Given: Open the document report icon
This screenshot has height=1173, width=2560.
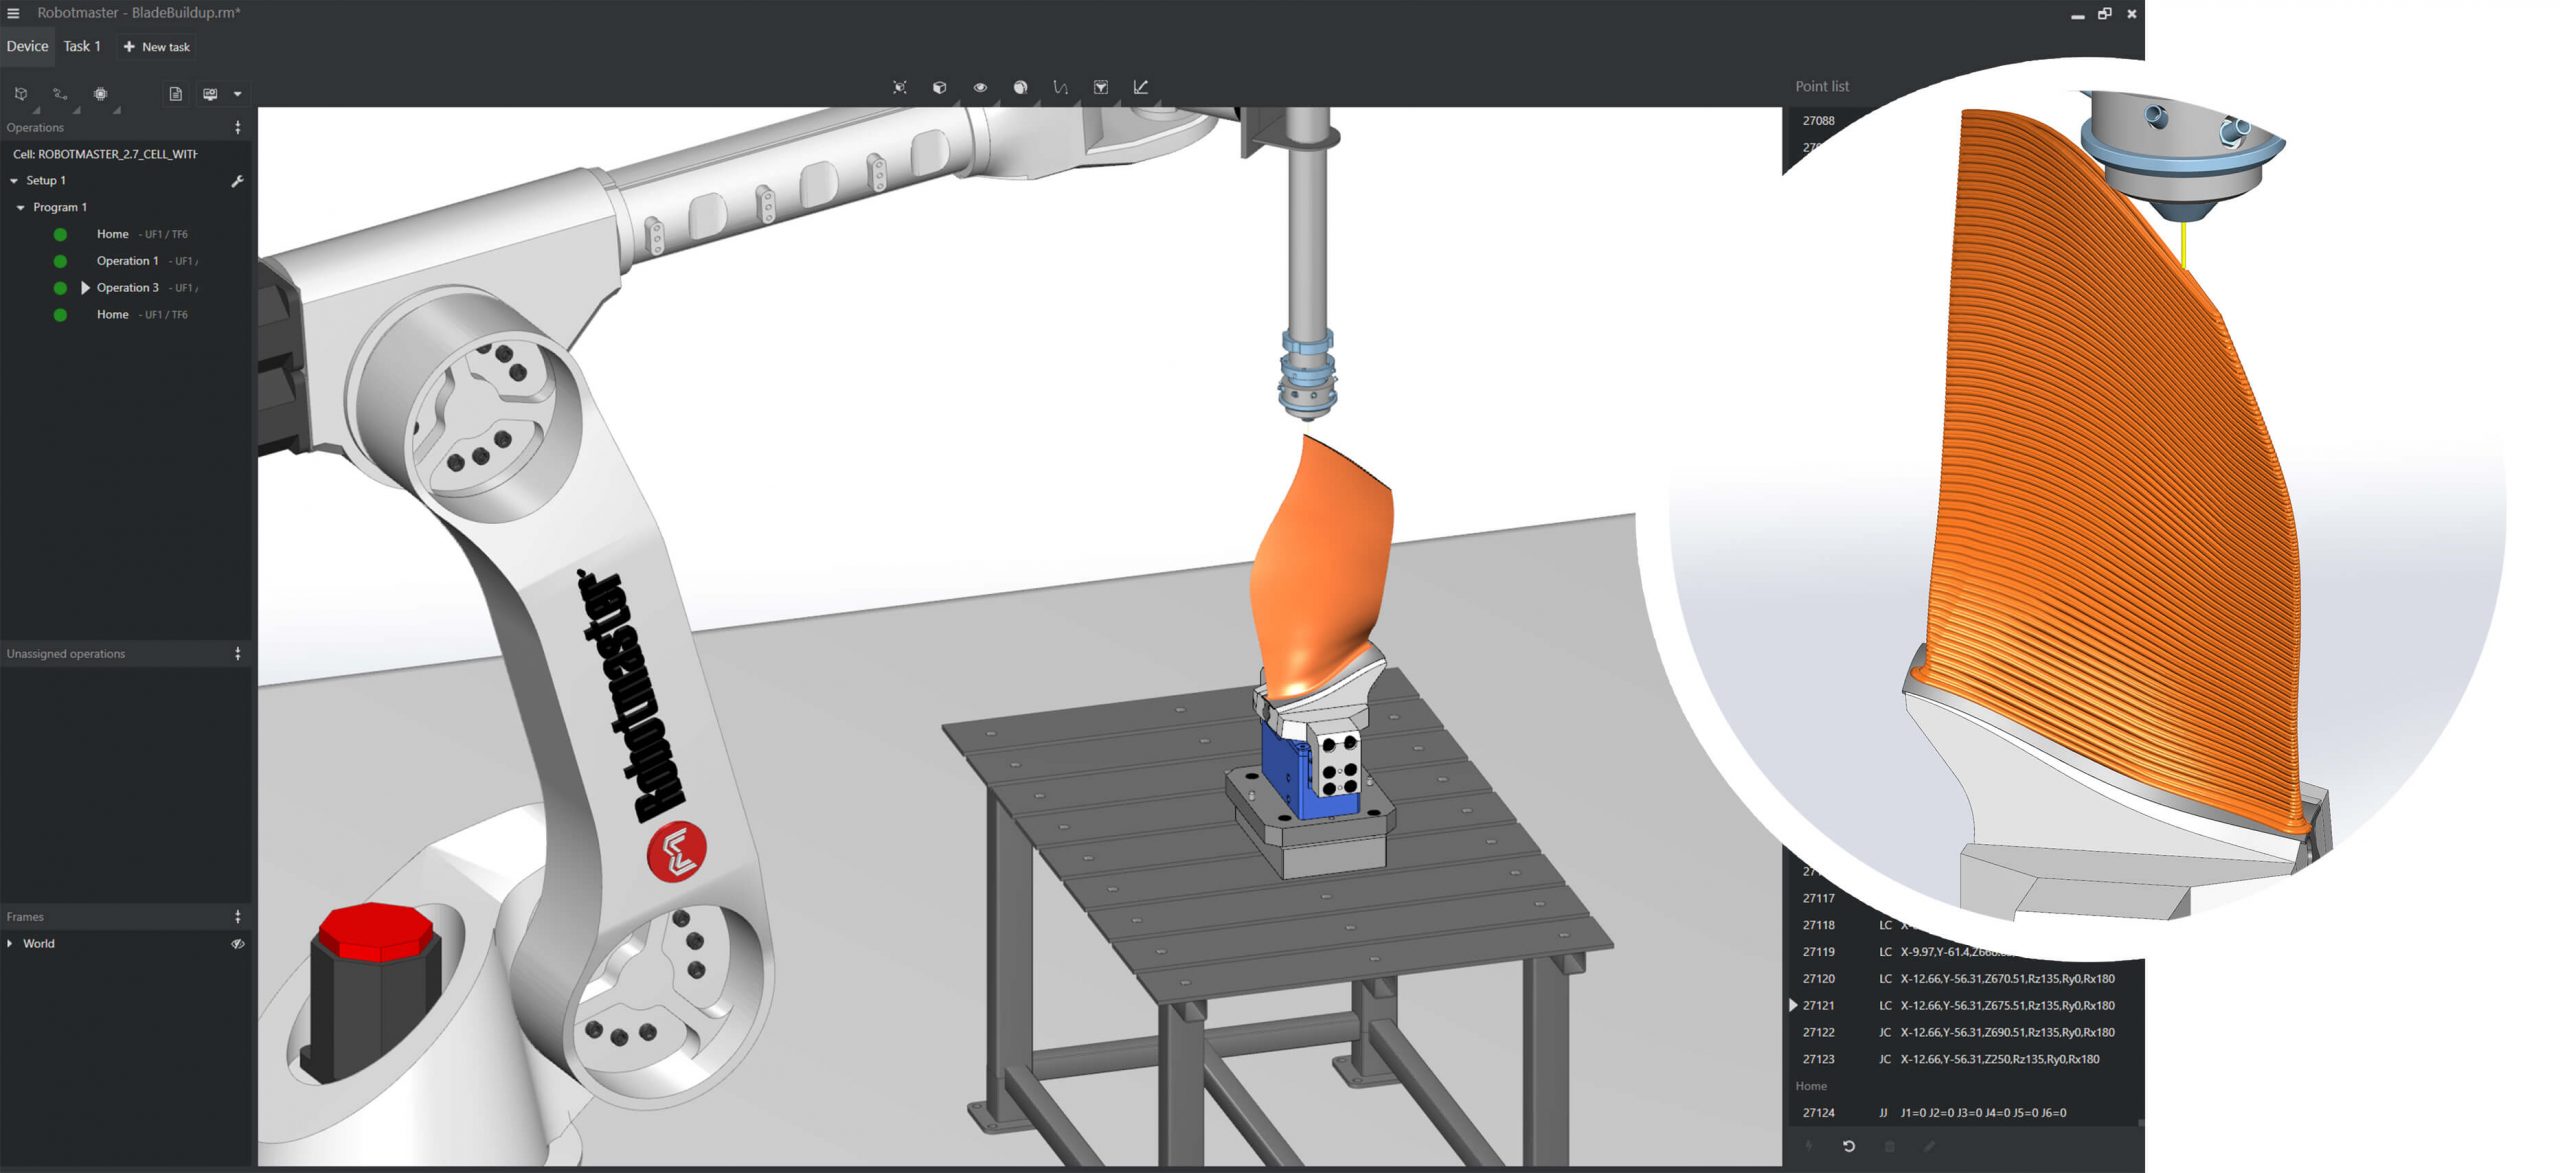Looking at the screenshot, I should [175, 94].
